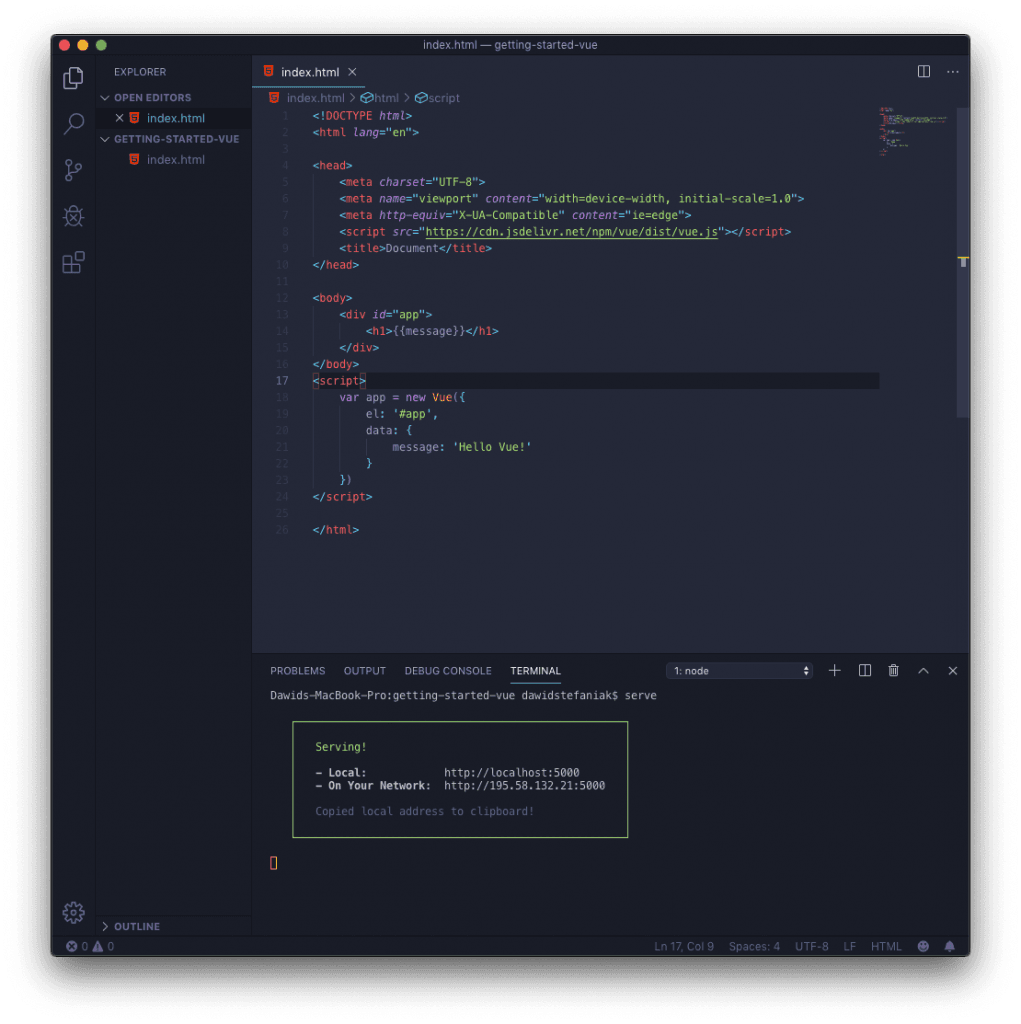The height and width of the screenshot is (1024, 1021).
Task: Open the Source Control view
Action: tap(73, 170)
